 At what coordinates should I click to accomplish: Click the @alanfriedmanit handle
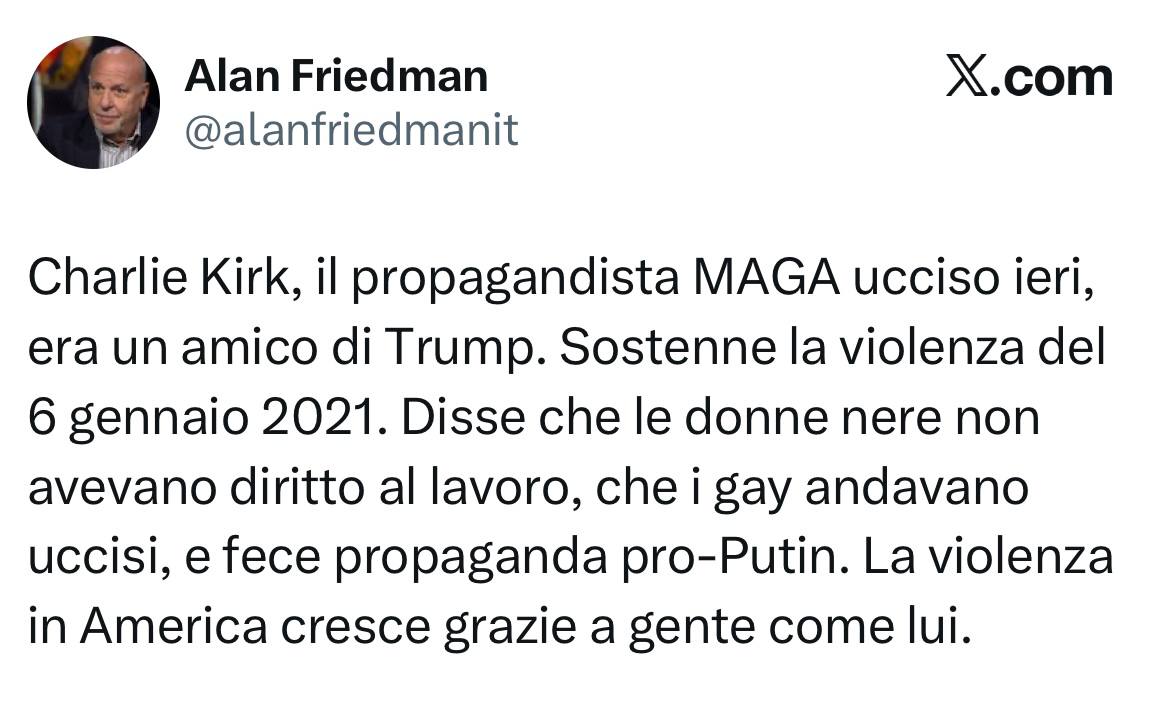tap(351, 130)
